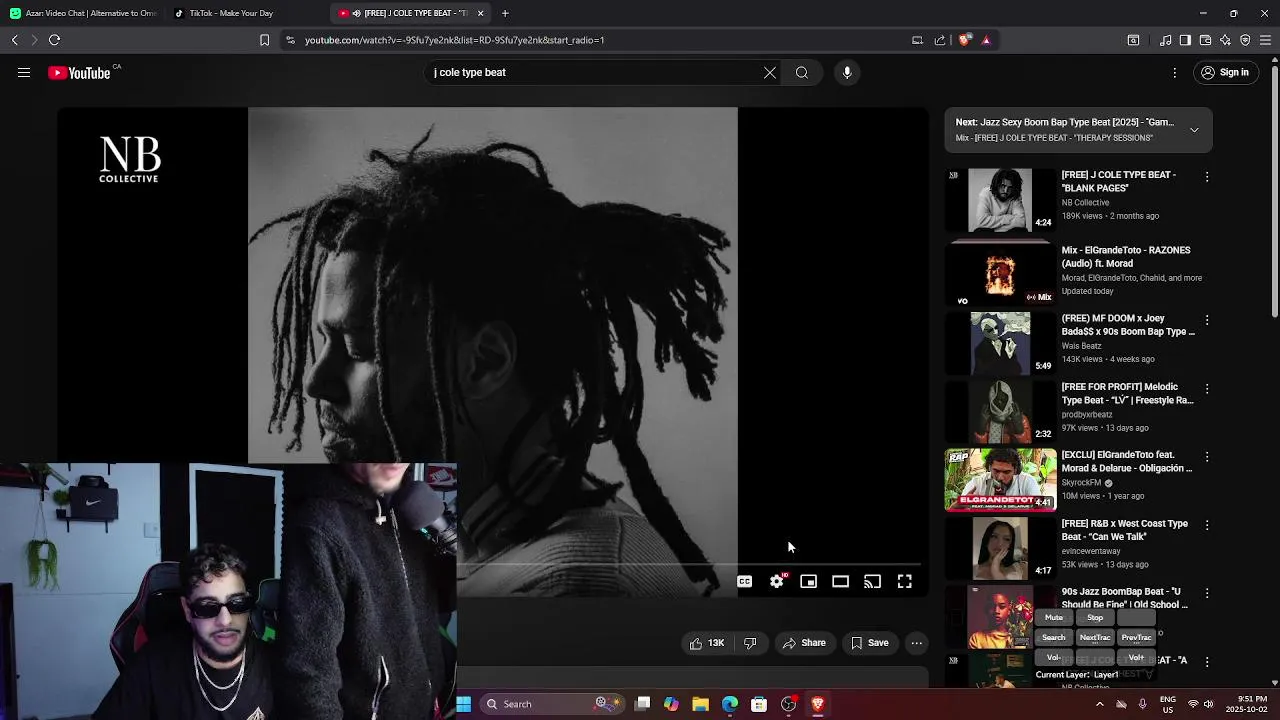Click Vol- in the overlay panel
The image size is (1280, 720).
[1054, 658]
